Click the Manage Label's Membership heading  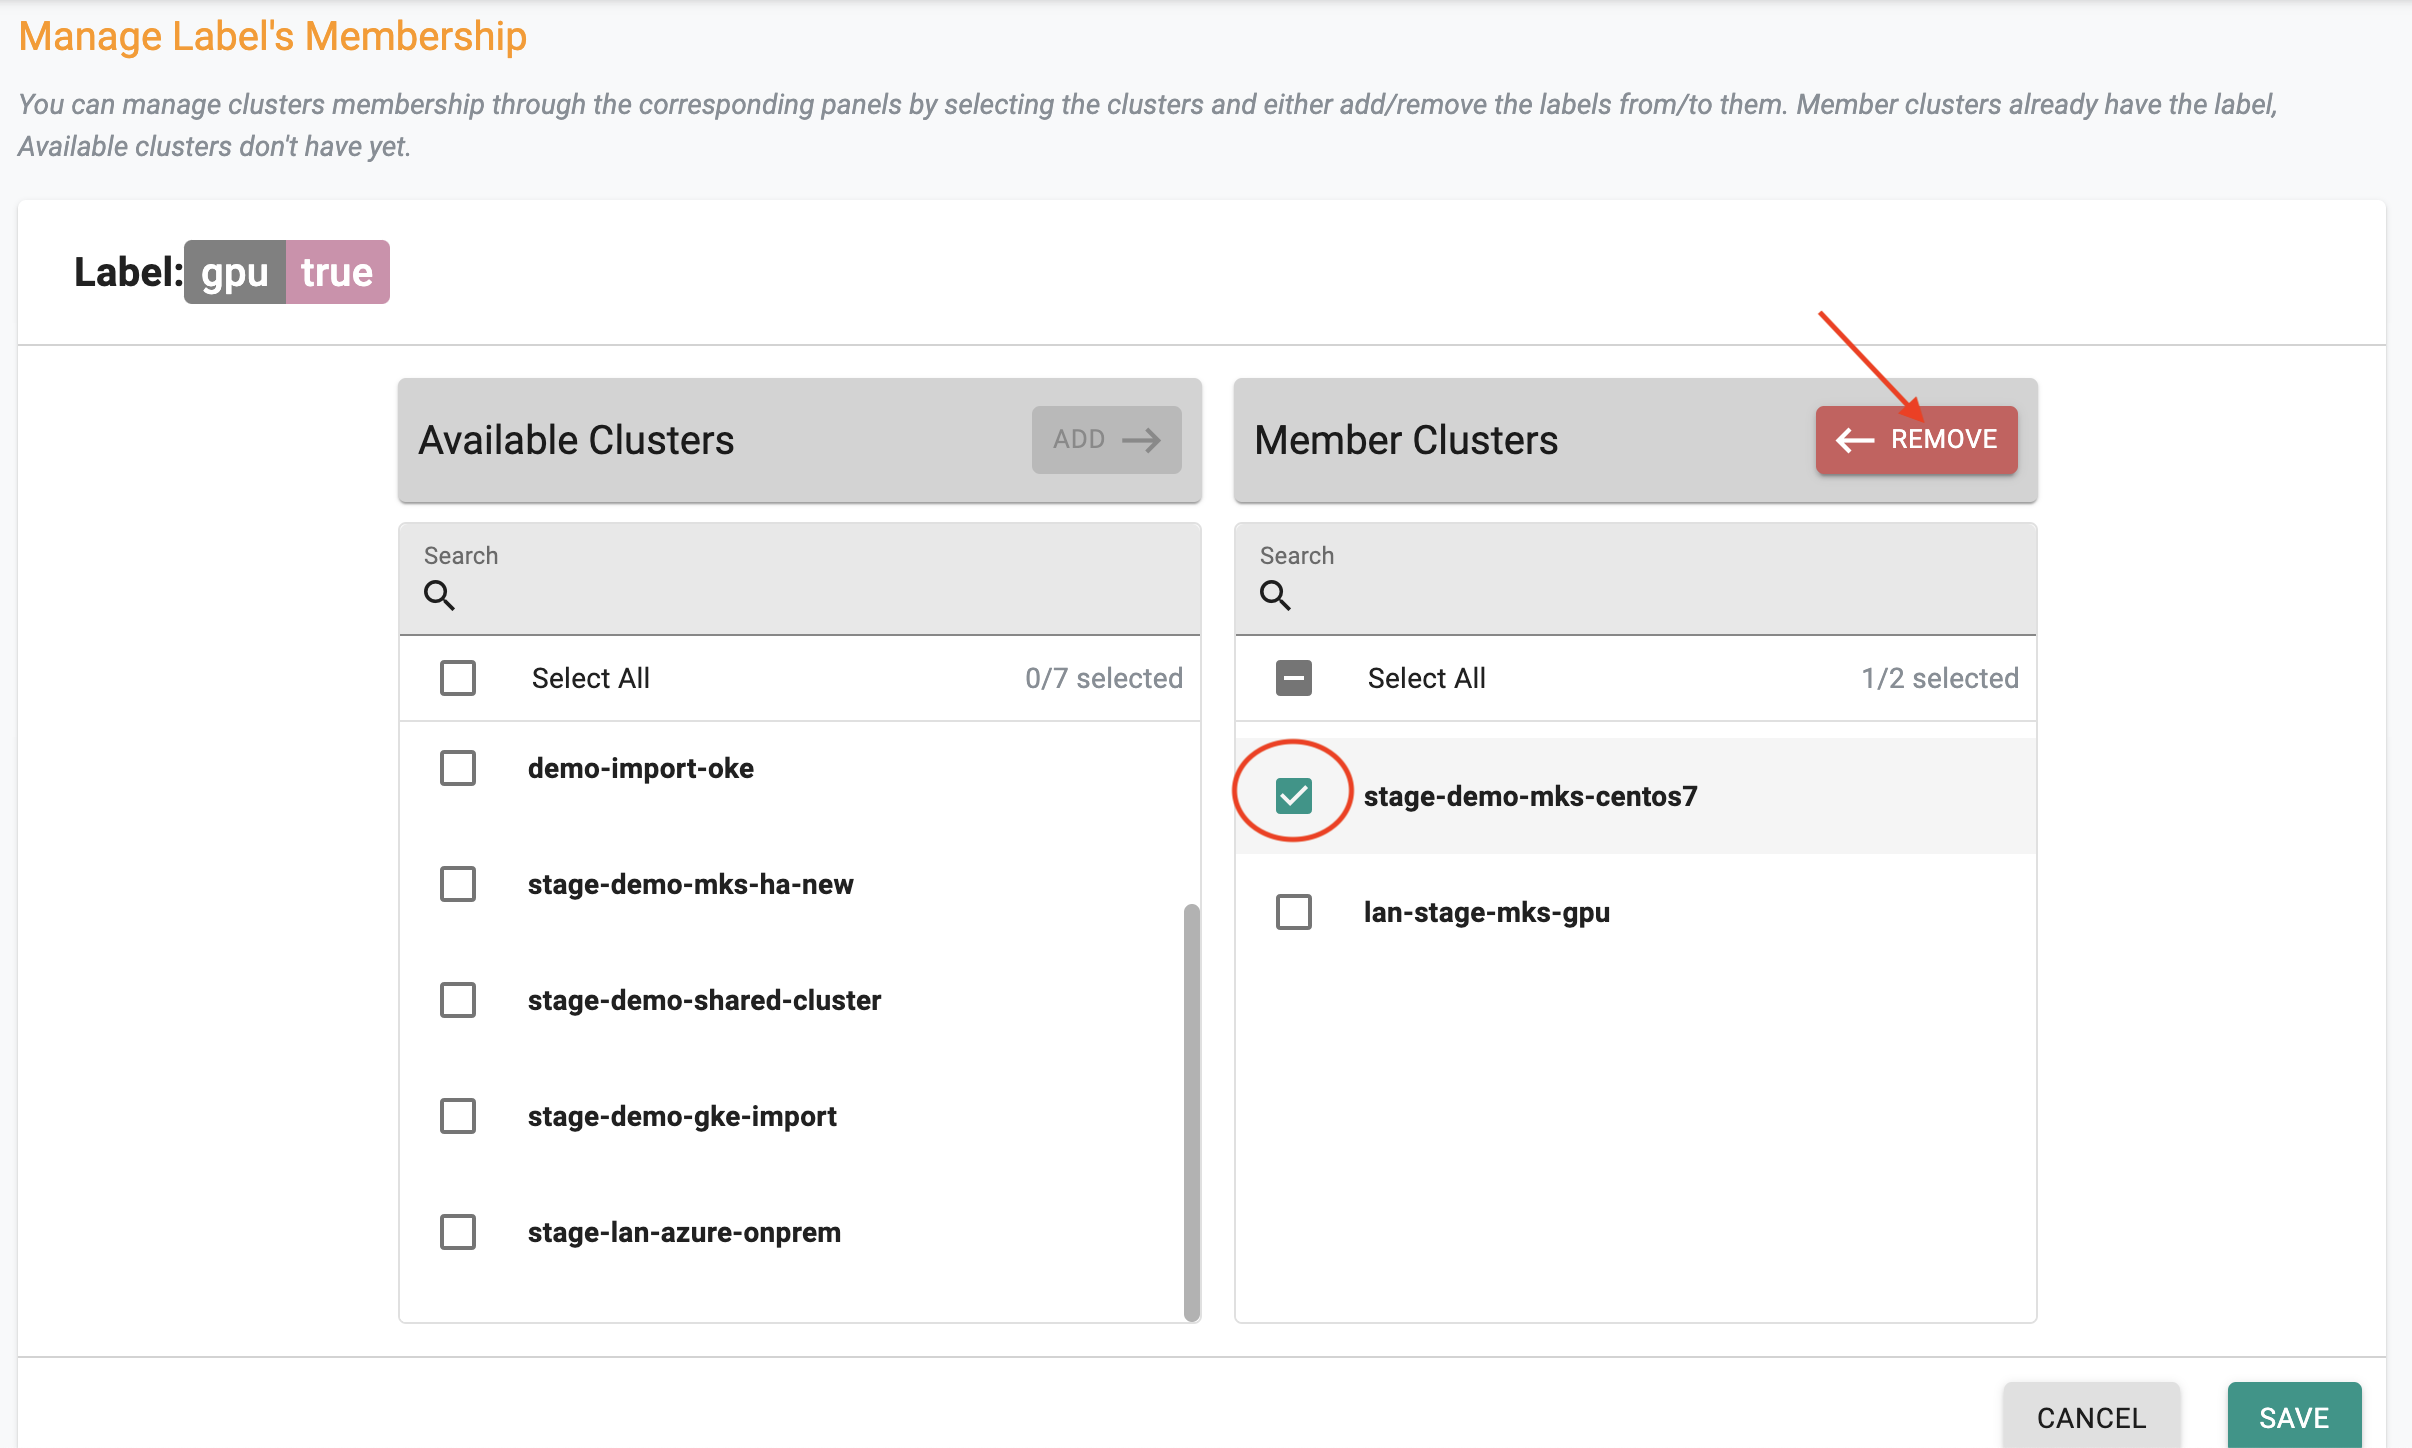pyautogui.click(x=272, y=36)
